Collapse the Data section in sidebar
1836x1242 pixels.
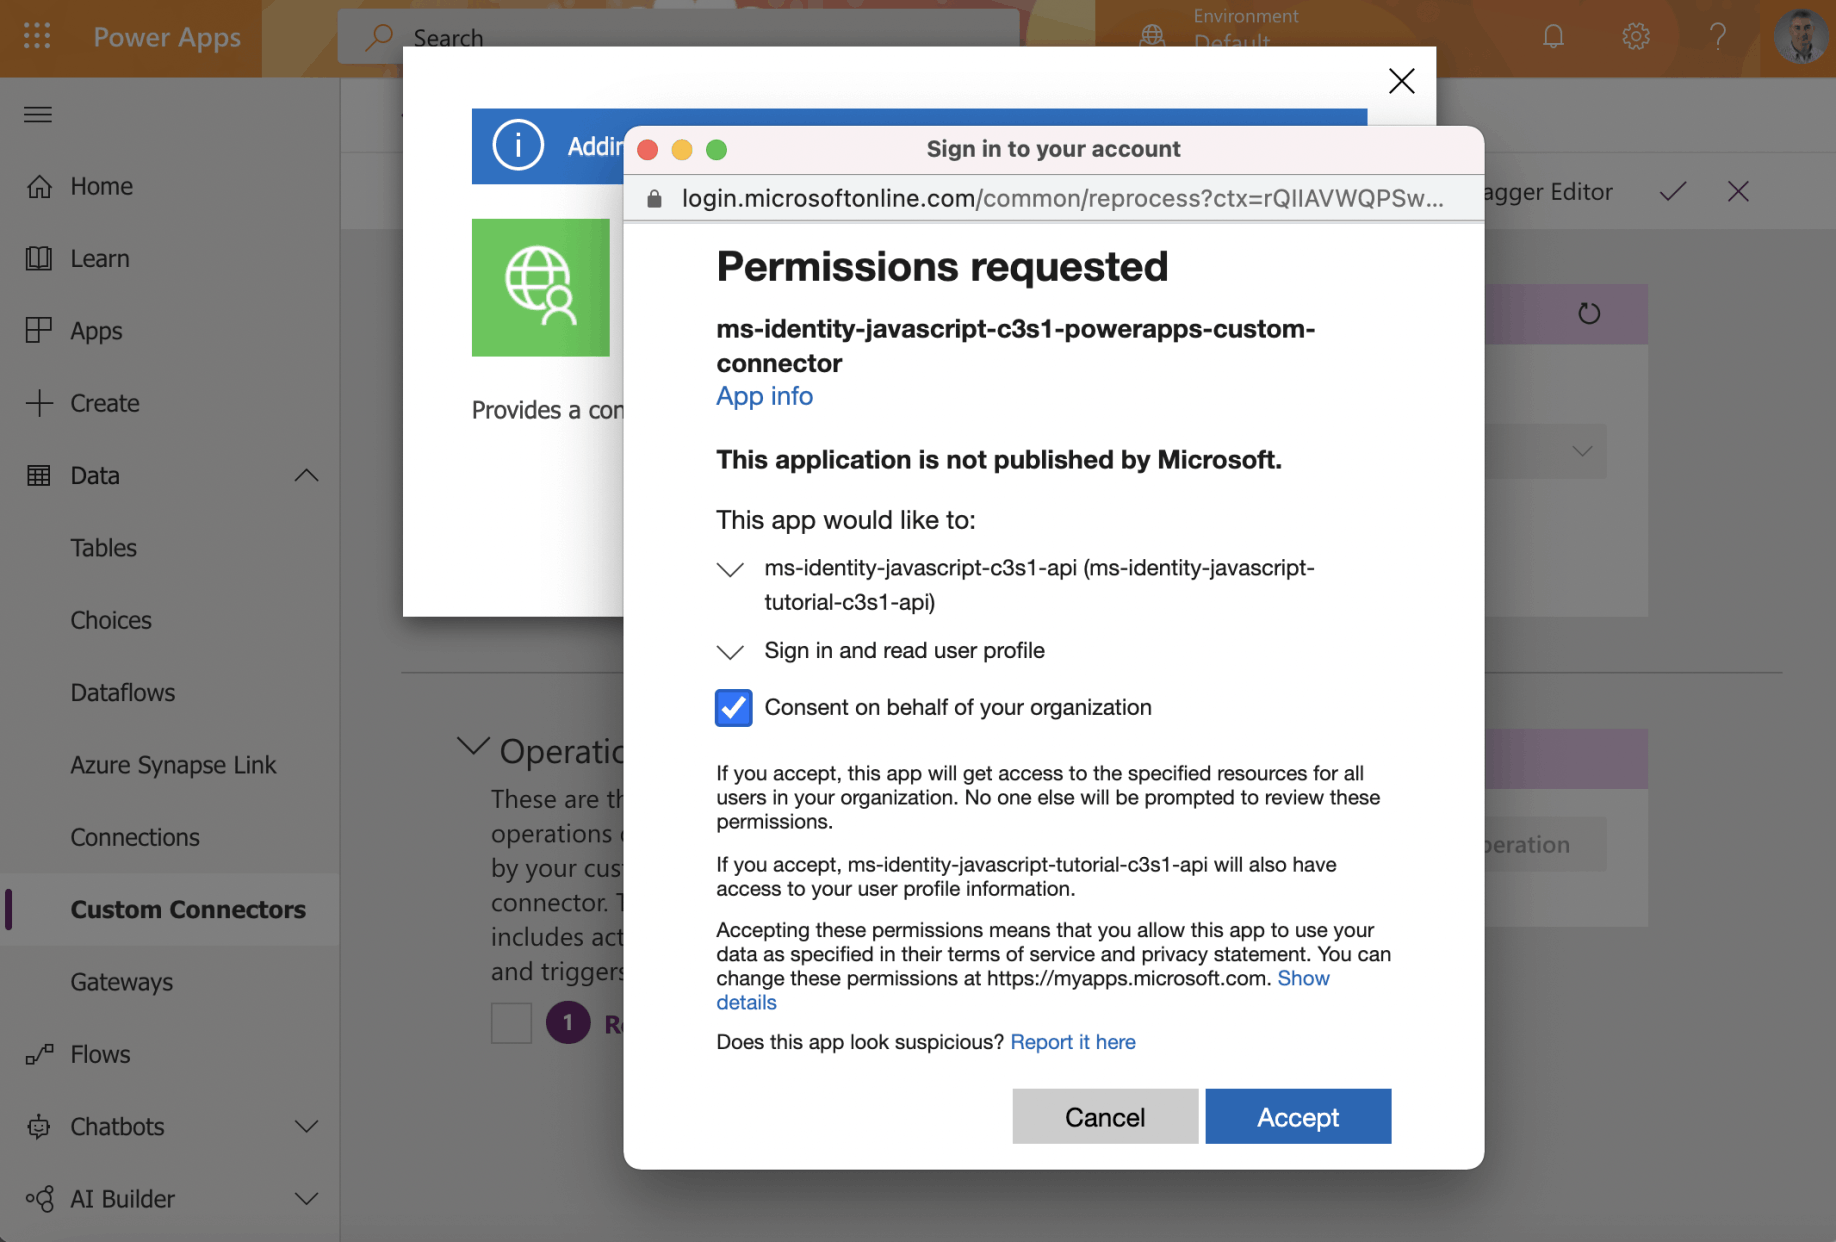(x=306, y=475)
